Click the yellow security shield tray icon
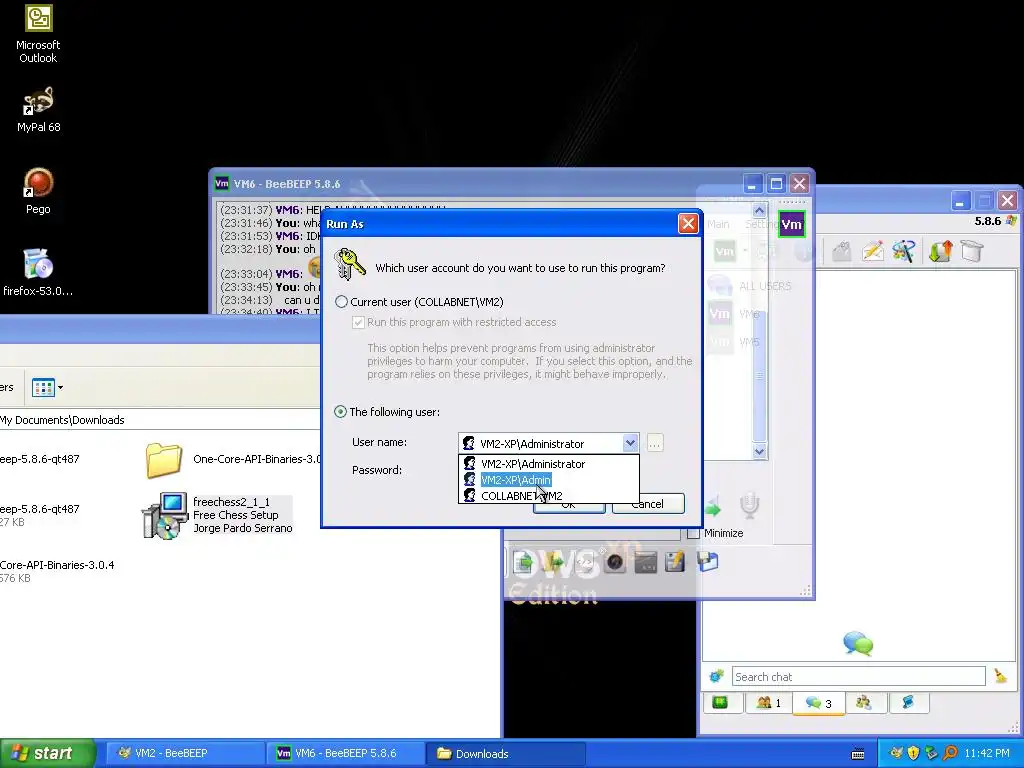Image resolution: width=1024 pixels, height=768 pixels. click(x=914, y=753)
